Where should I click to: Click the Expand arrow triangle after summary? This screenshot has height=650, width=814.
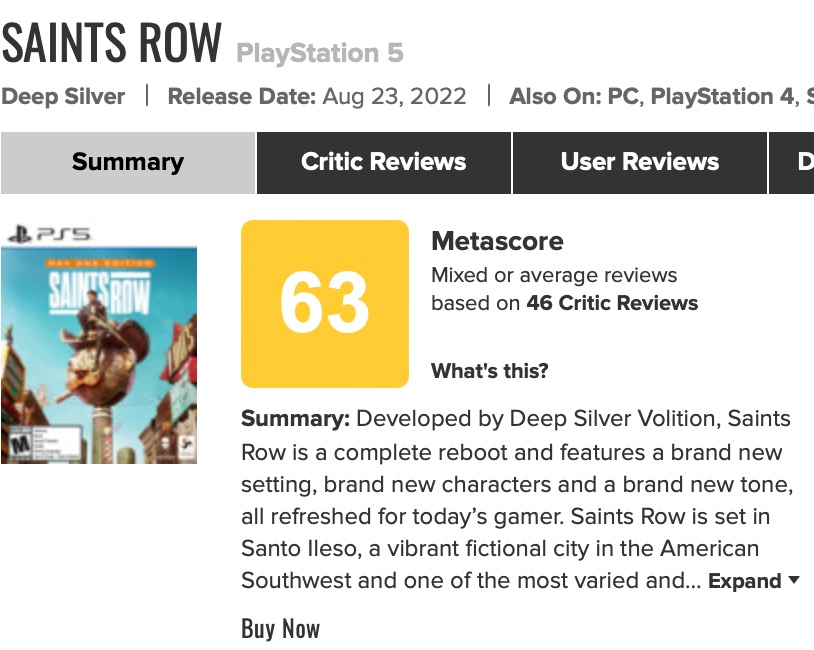[x=794, y=580]
